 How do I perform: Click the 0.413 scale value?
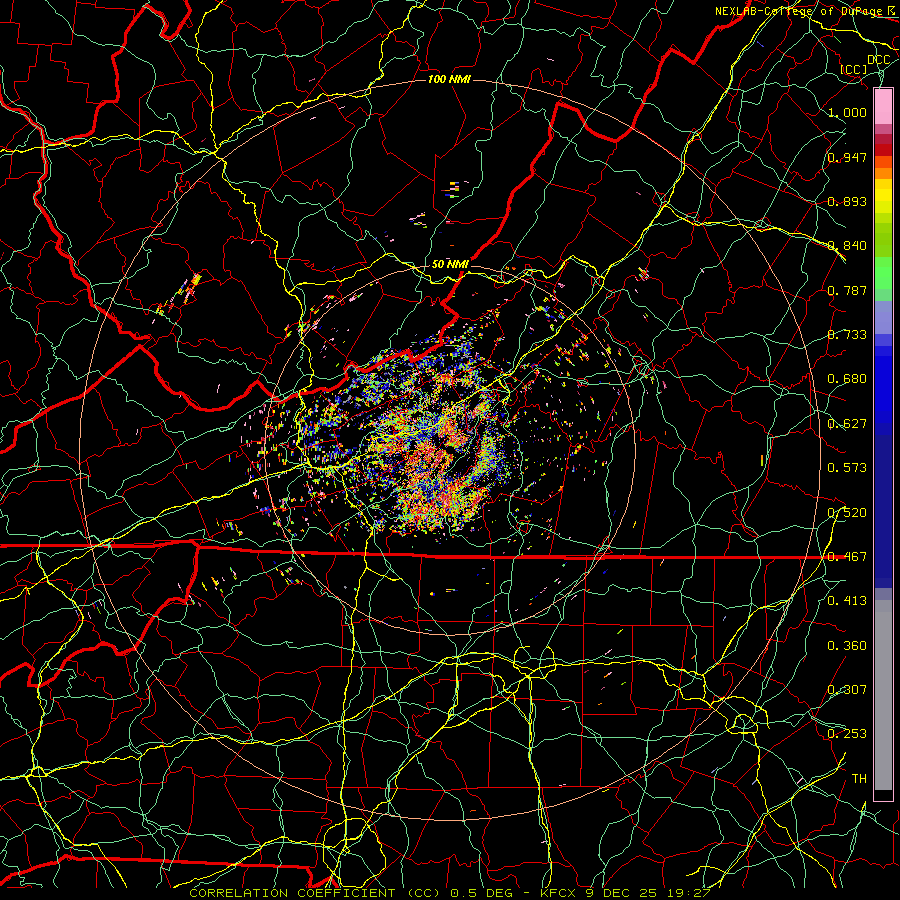847,601
